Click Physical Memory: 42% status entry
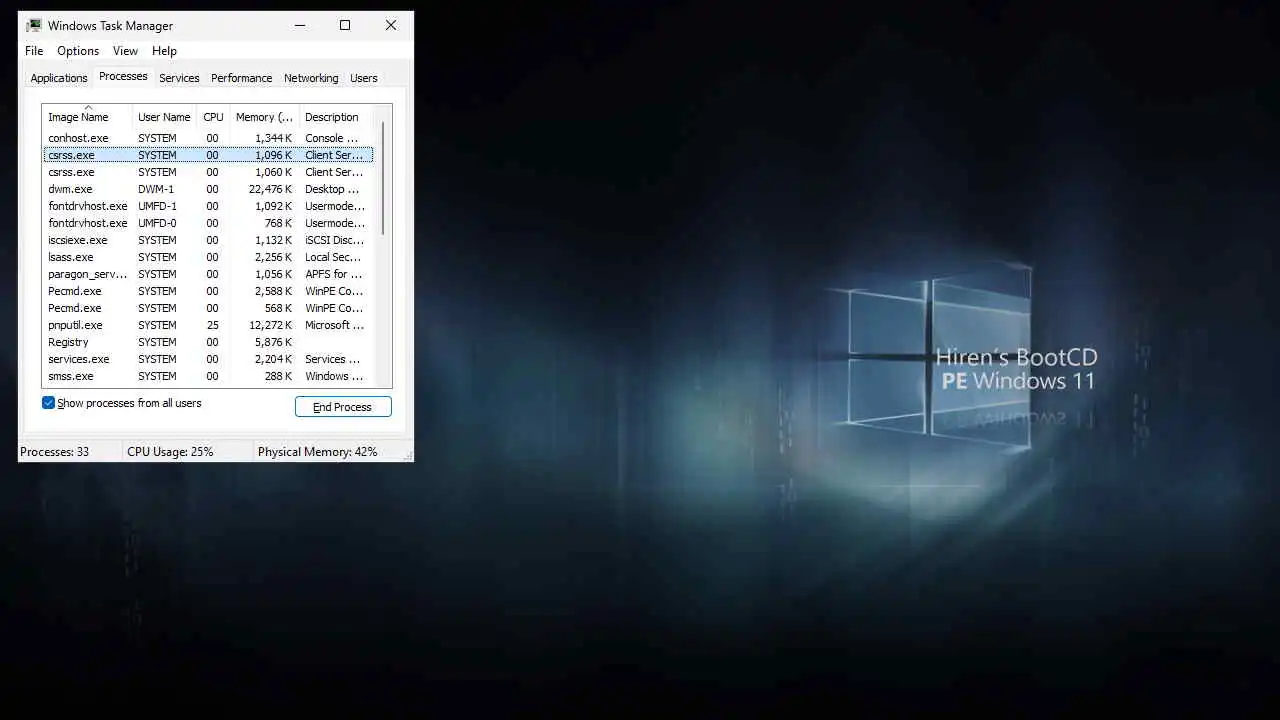This screenshot has width=1280, height=720. (318, 452)
